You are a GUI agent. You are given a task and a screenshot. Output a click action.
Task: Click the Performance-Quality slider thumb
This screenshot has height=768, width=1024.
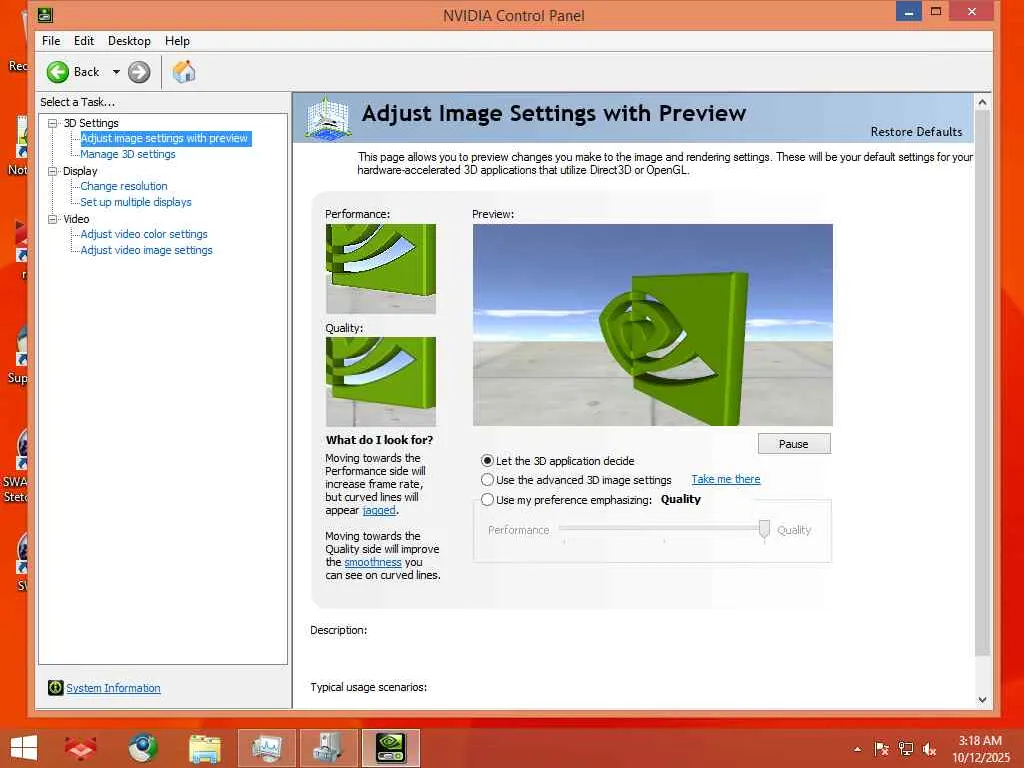pyautogui.click(x=764, y=529)
